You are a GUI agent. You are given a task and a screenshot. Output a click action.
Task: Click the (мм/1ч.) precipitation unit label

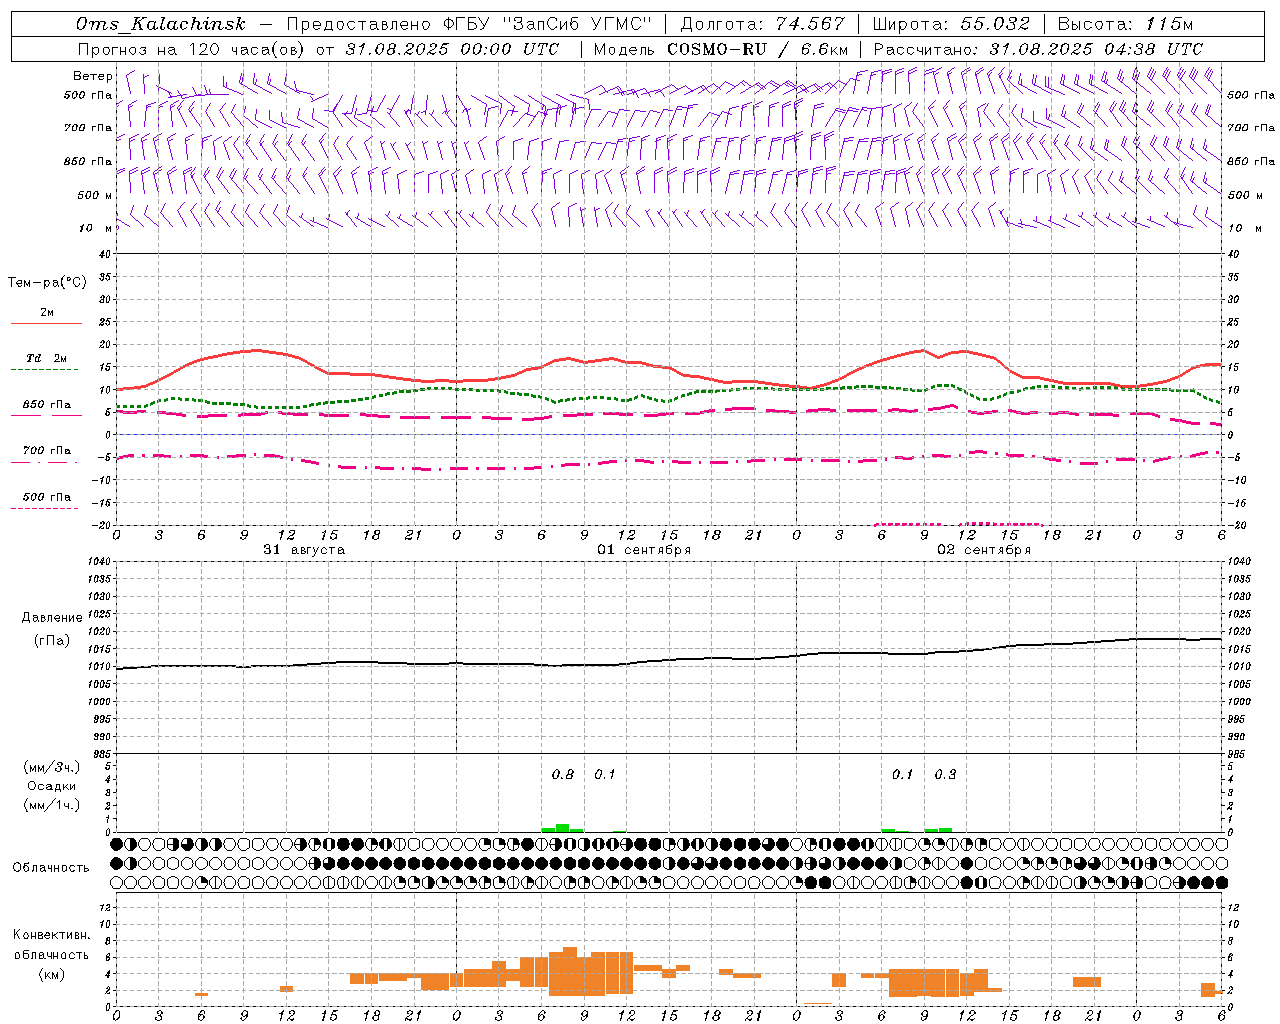pos(52,805)
